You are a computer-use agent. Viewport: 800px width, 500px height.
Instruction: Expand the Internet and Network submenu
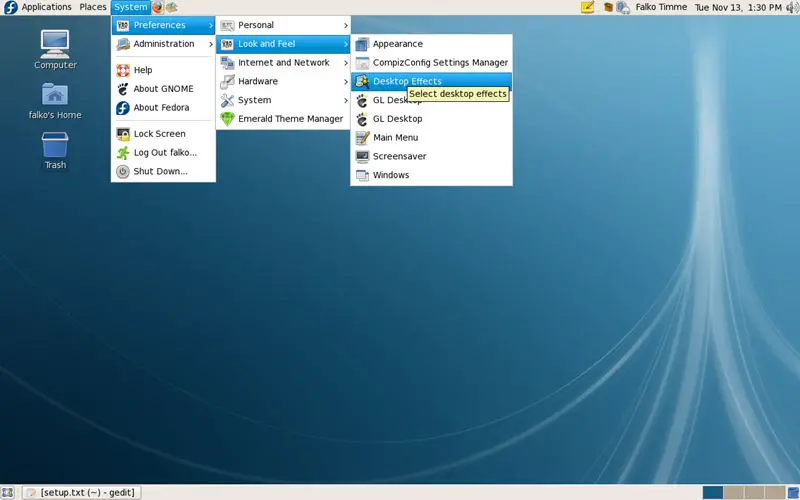(x=283, y=63)
